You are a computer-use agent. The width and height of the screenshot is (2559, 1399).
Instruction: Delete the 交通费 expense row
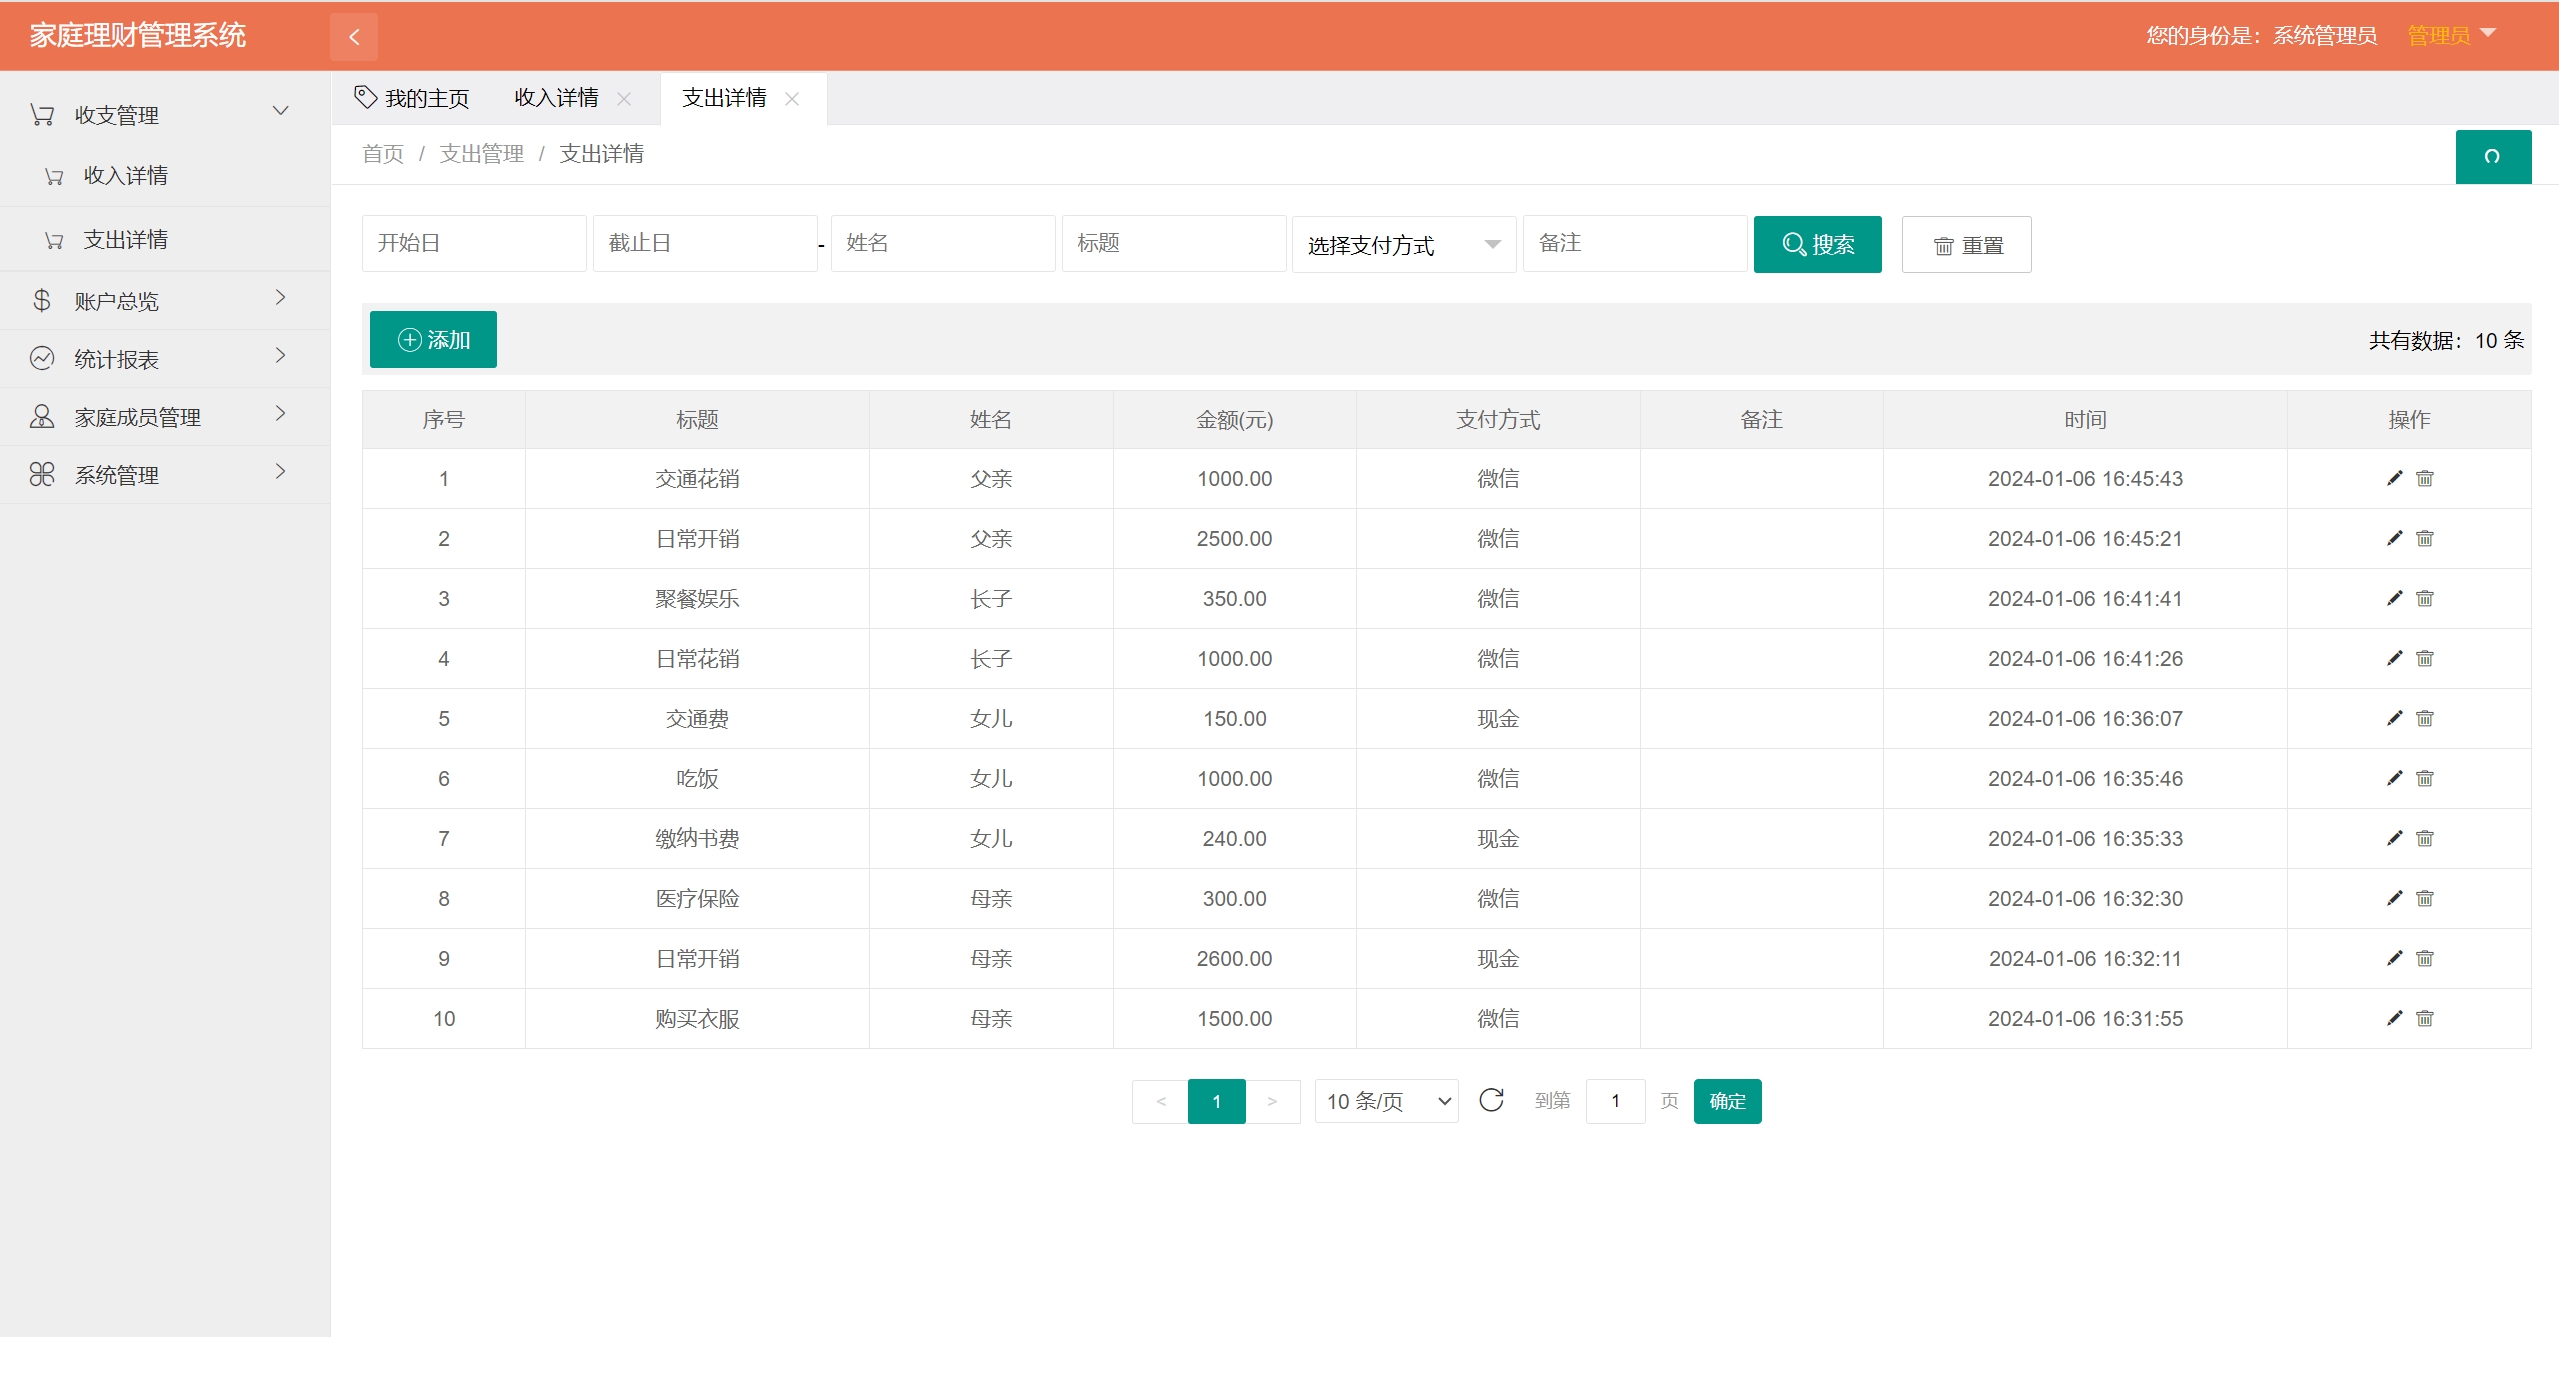coord(2424,718)
